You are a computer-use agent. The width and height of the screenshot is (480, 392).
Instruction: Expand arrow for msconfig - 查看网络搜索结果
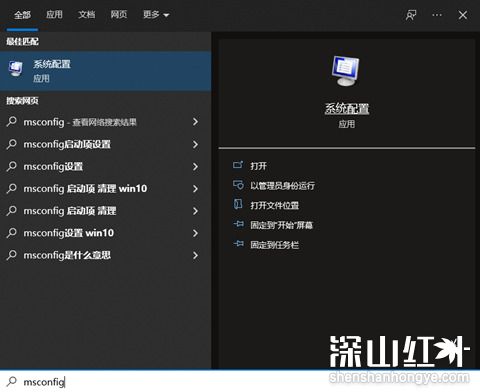tap(195, 122)
